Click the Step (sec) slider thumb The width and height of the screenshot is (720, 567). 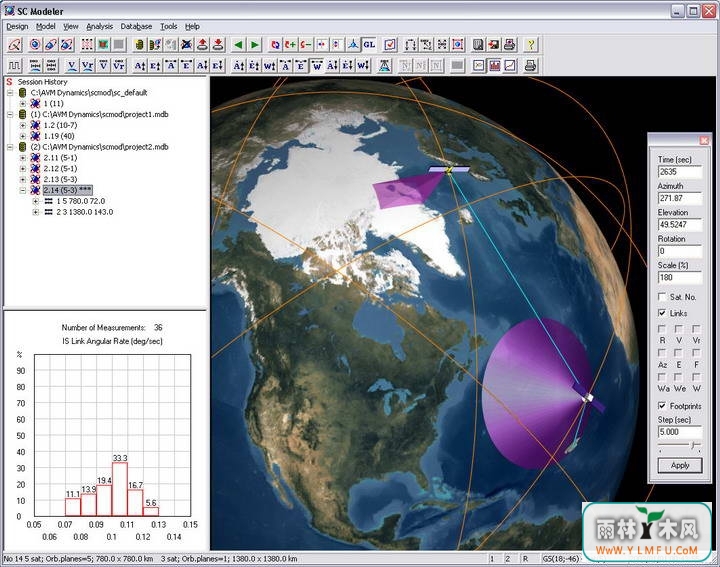click(694, 445)
